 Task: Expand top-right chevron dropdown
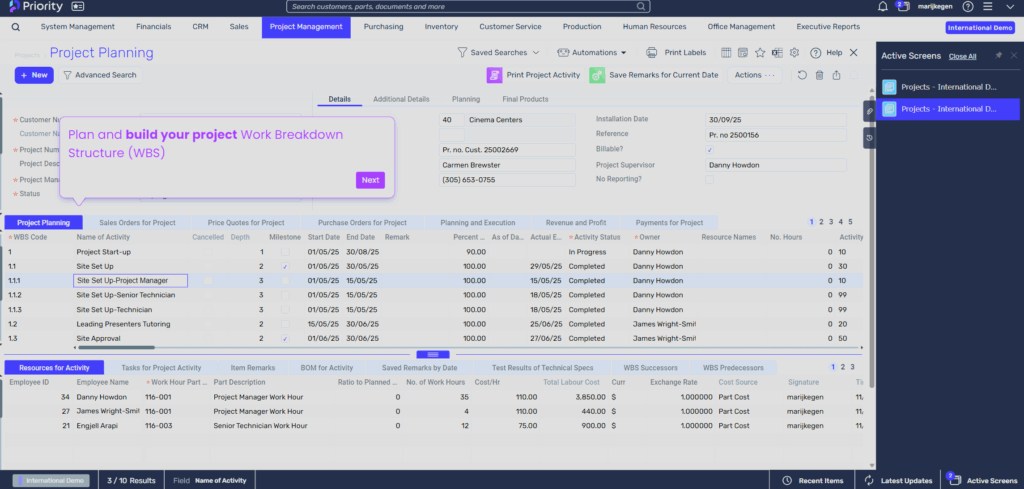pos(1009,7)
